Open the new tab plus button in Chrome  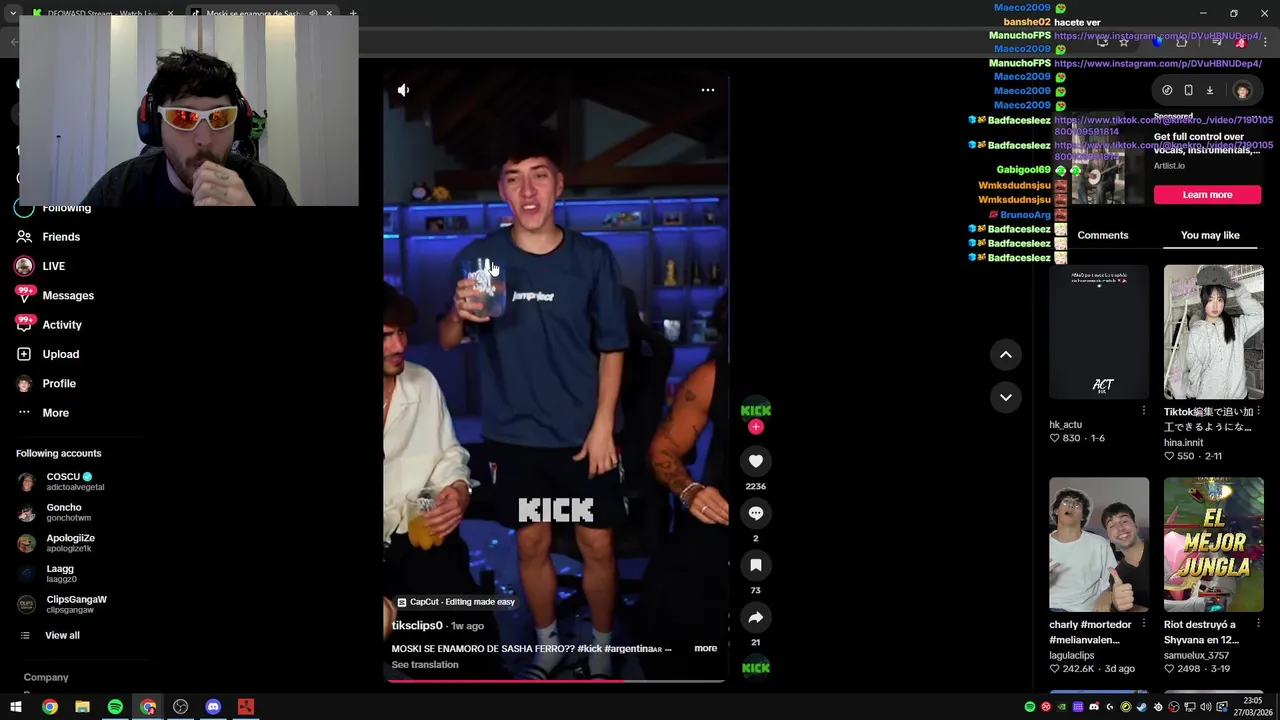coord(353,13)
